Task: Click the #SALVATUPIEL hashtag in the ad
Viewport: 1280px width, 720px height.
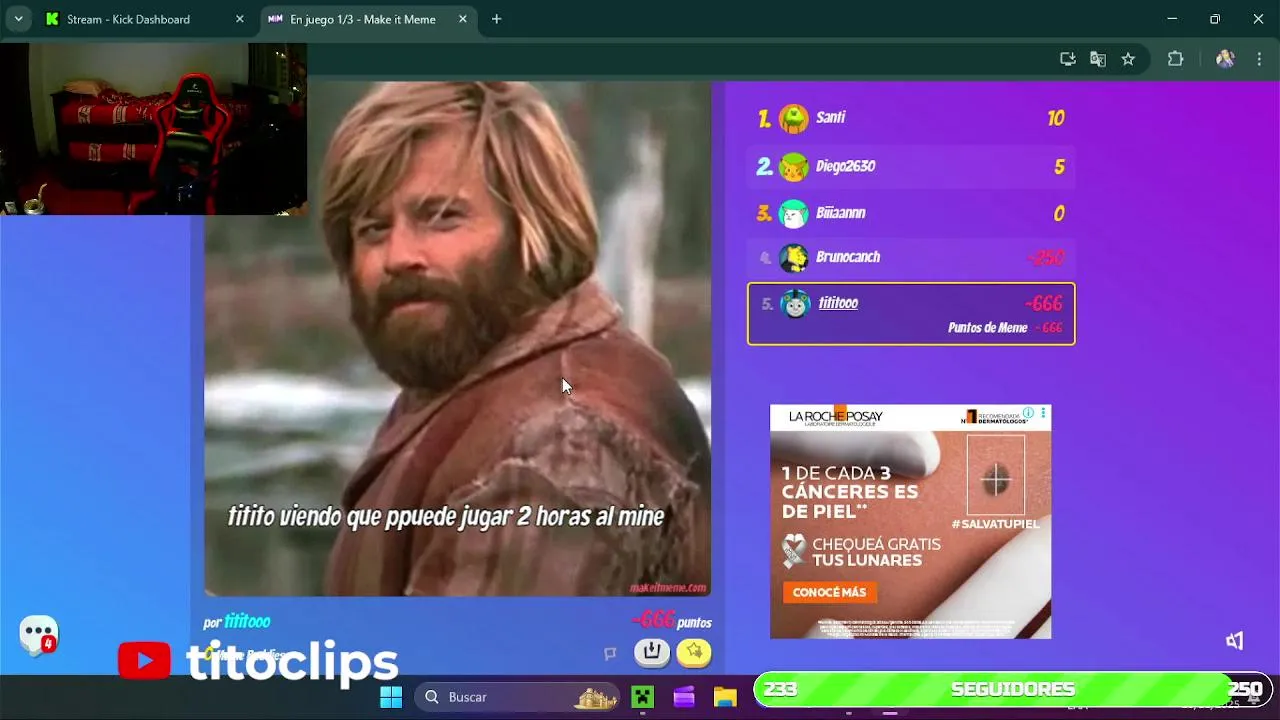Action: click(995, 524)
